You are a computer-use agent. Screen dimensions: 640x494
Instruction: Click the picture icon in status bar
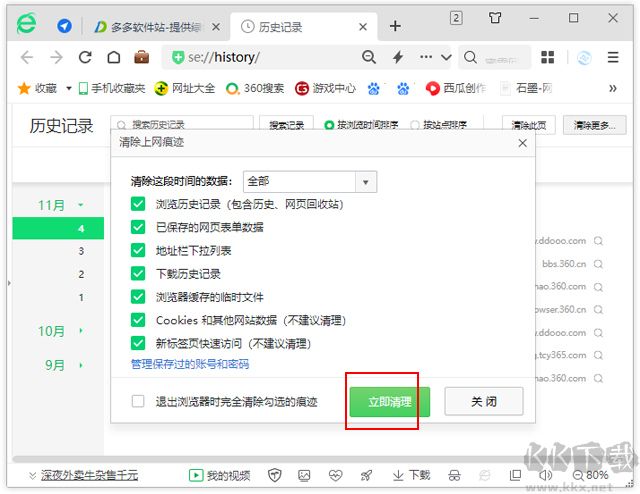coord(304,475)
